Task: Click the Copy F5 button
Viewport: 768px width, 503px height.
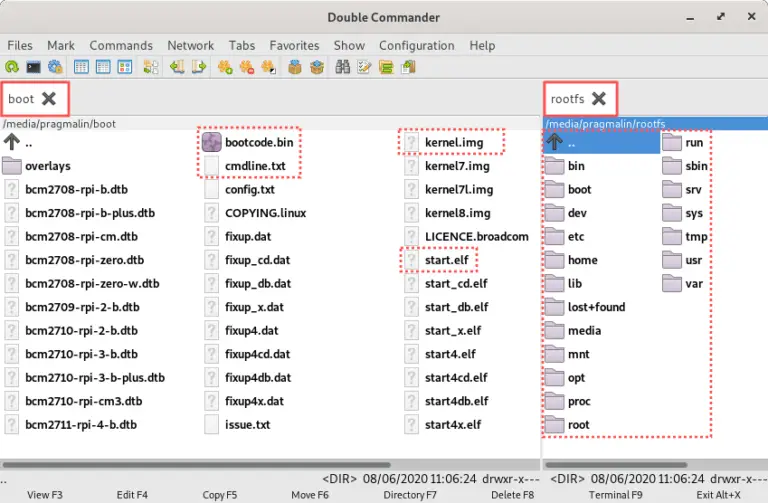Action: tap(220, 495)
